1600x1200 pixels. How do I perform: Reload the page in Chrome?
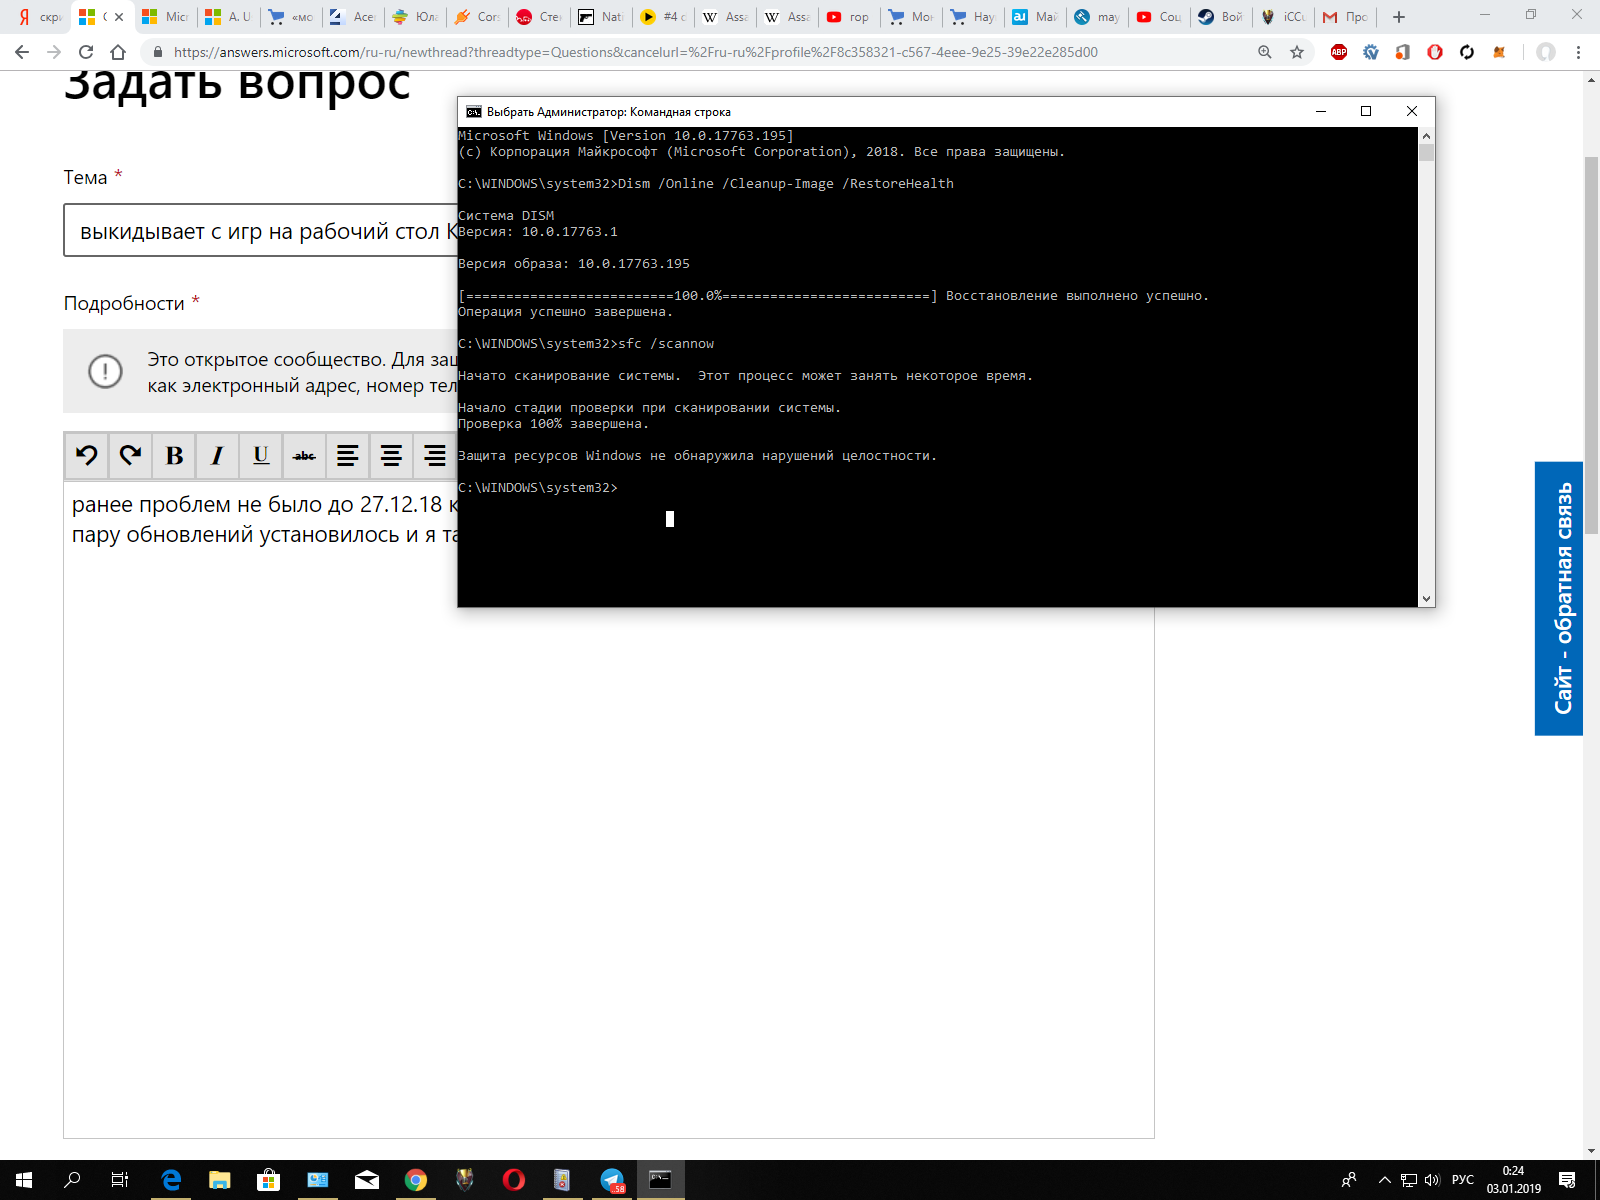(x=86, y=52)
